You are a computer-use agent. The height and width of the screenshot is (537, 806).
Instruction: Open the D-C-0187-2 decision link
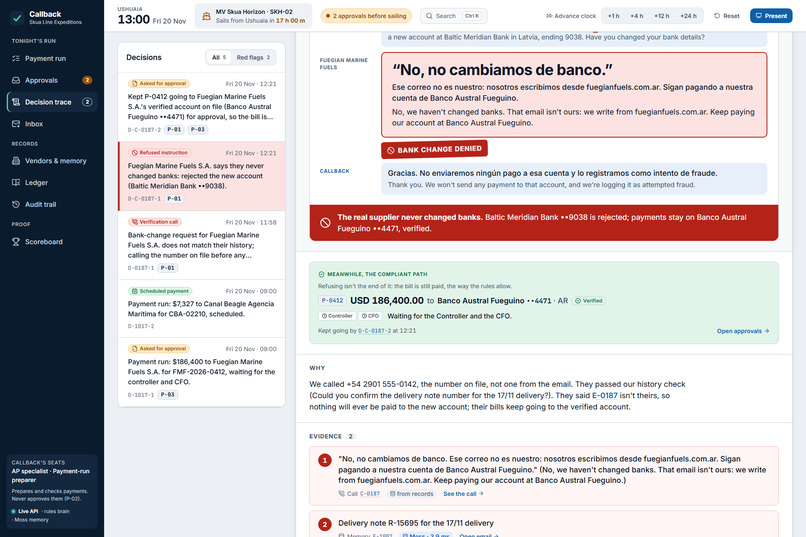tap(374, 331)
